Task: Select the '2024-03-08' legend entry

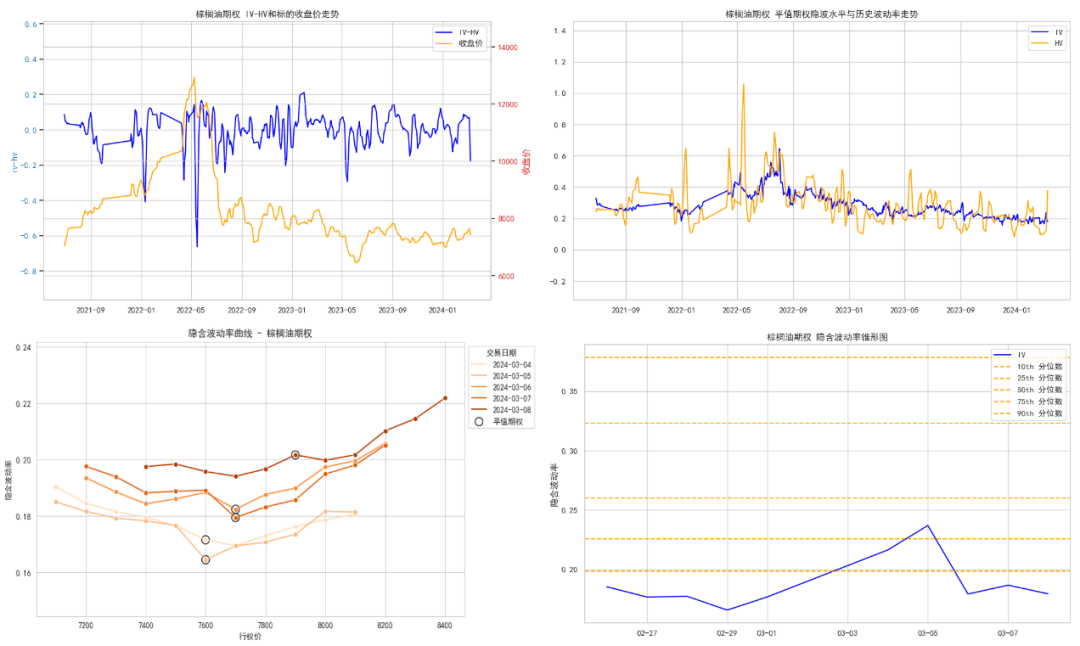Action: [501, 410]
